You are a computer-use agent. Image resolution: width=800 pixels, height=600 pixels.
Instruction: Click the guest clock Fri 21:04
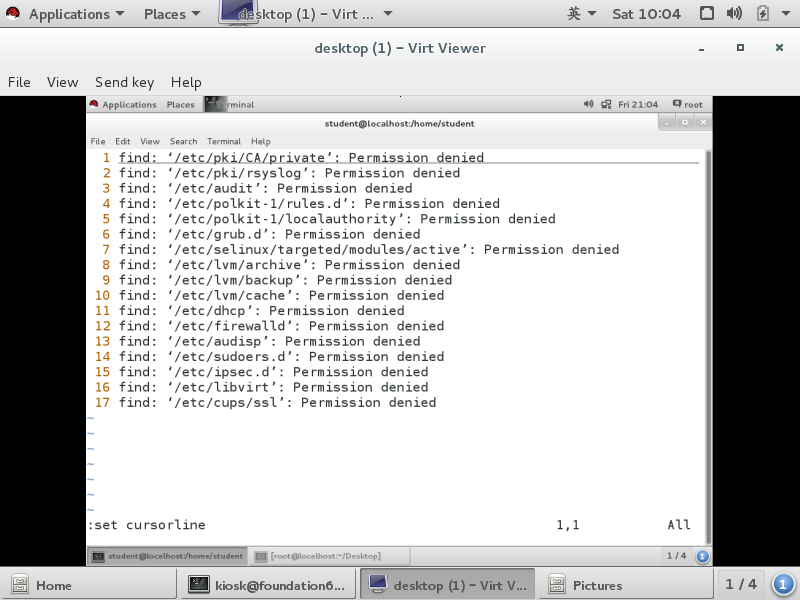click(638, 105)
